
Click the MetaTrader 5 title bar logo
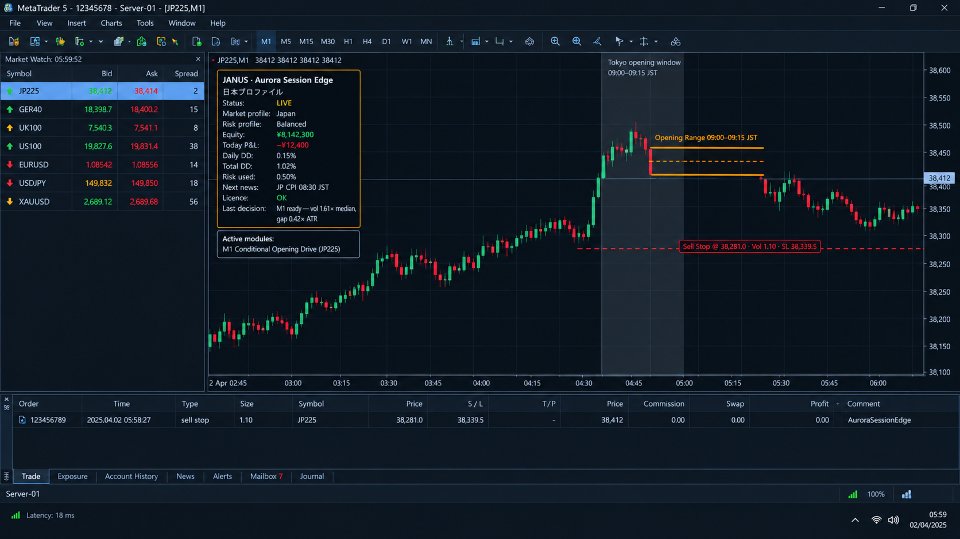point(8,8)
